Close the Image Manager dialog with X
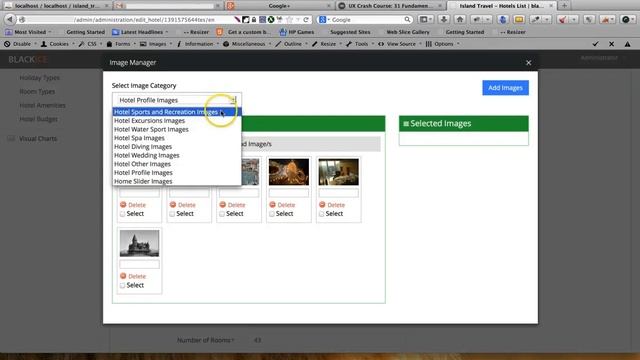 [529, 63]
